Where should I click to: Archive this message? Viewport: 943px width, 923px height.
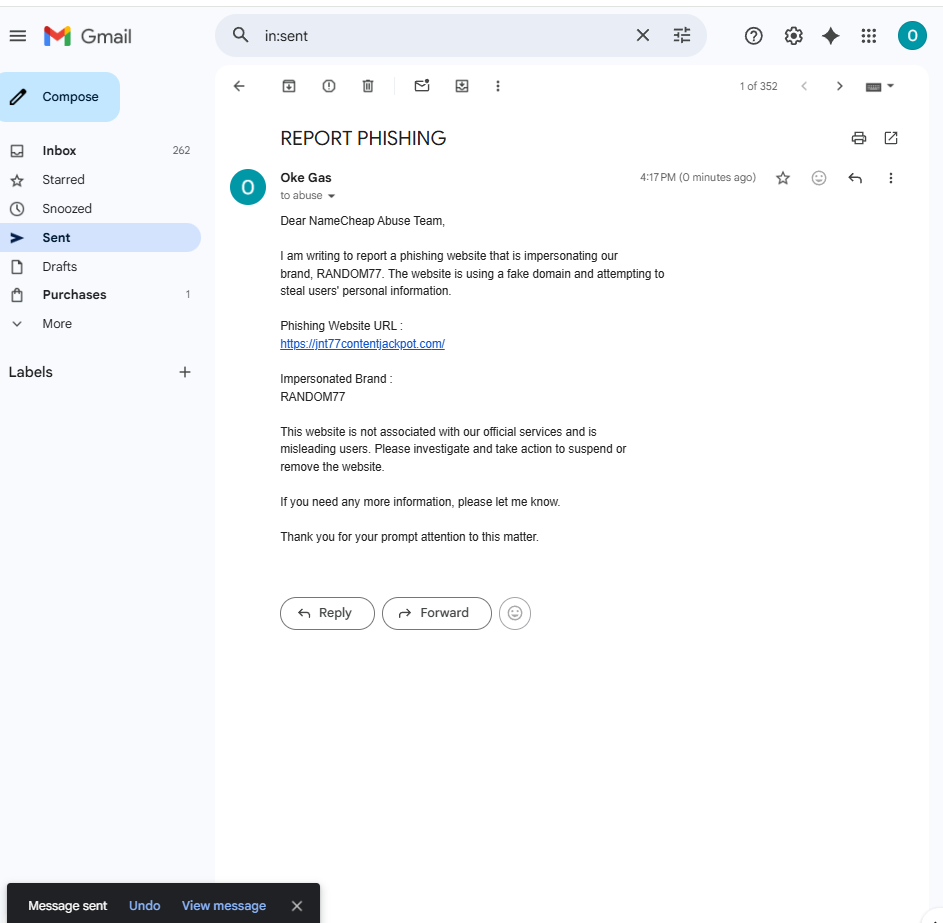(x=289, y=86)
